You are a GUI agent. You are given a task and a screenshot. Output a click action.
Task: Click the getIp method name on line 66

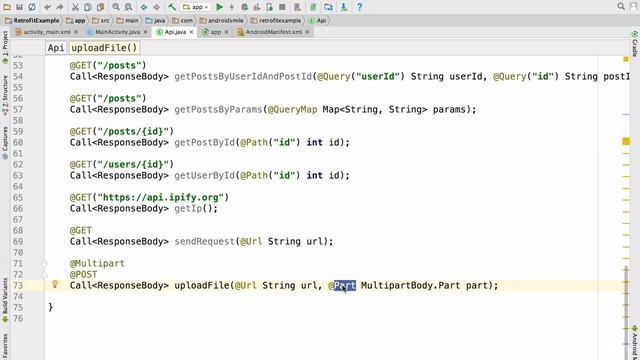(x=188, y=209)
